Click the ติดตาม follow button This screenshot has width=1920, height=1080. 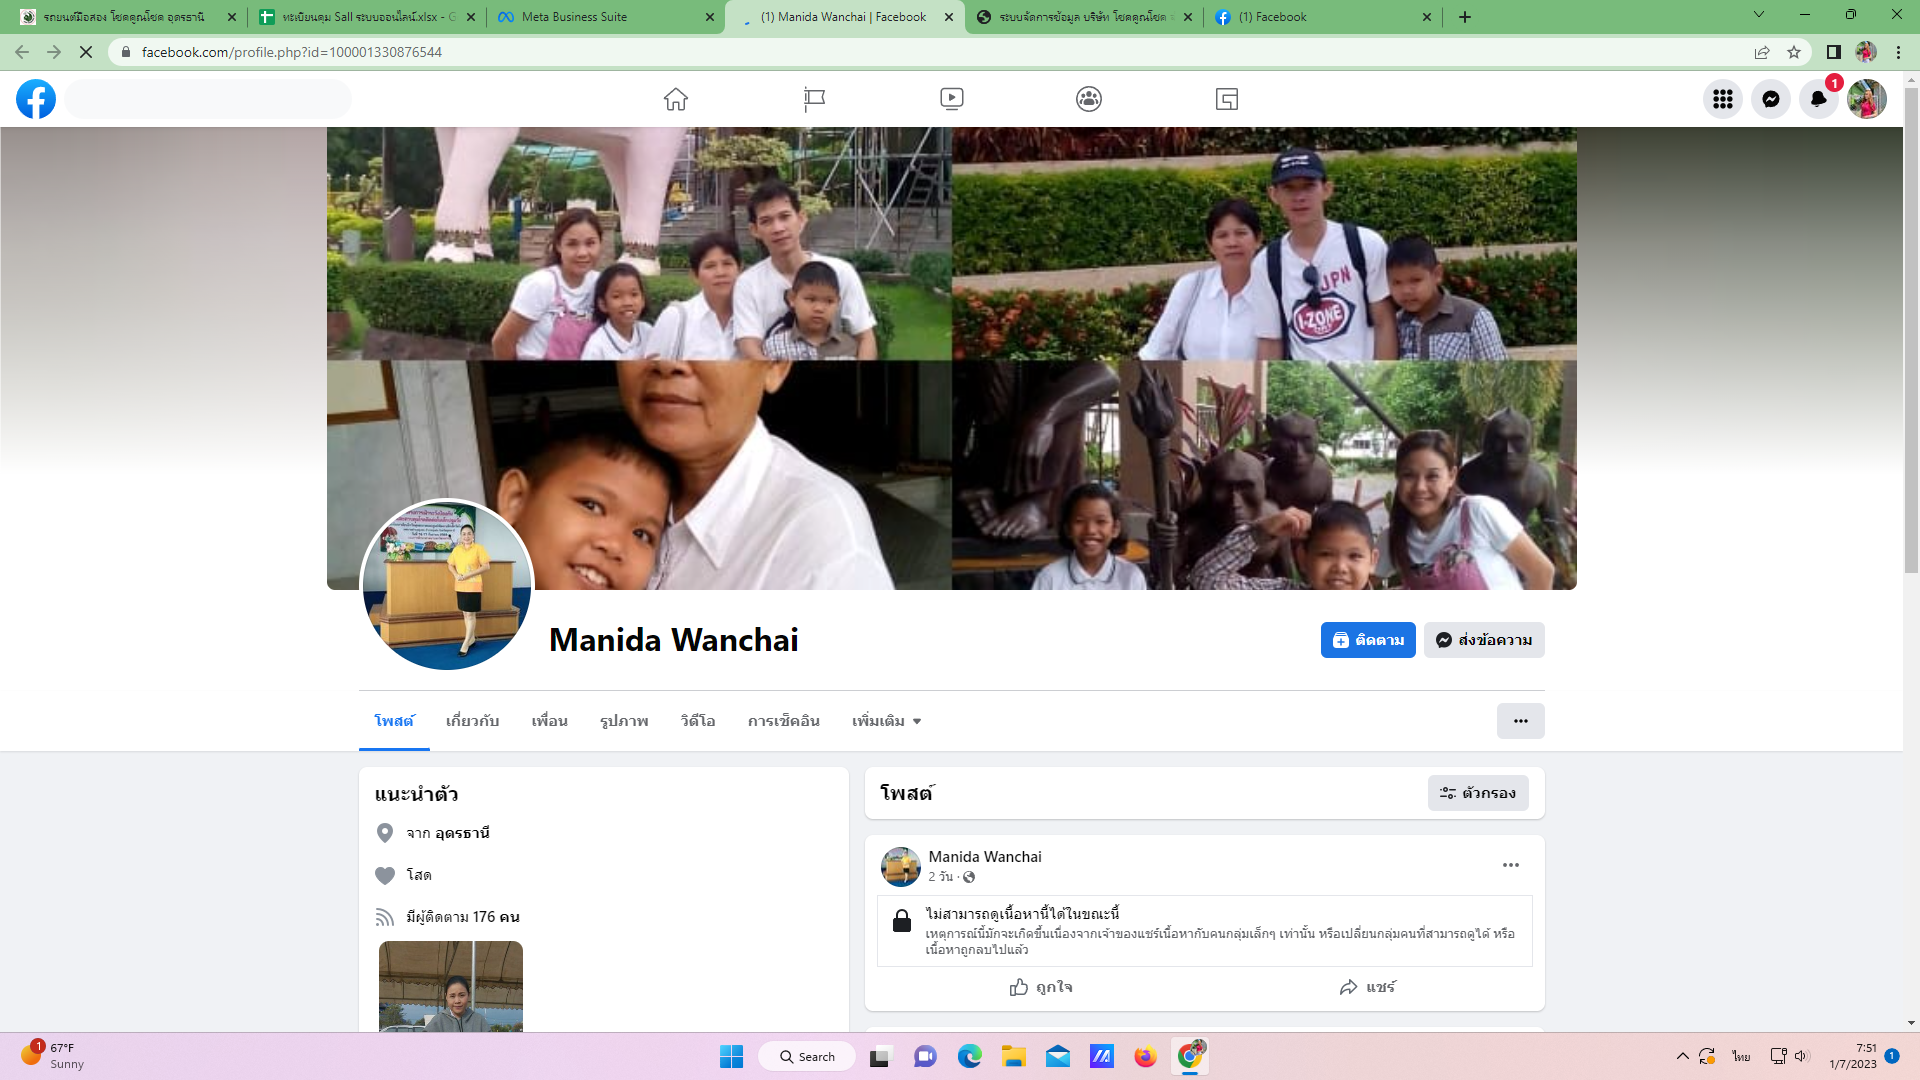pos(1367,640)
